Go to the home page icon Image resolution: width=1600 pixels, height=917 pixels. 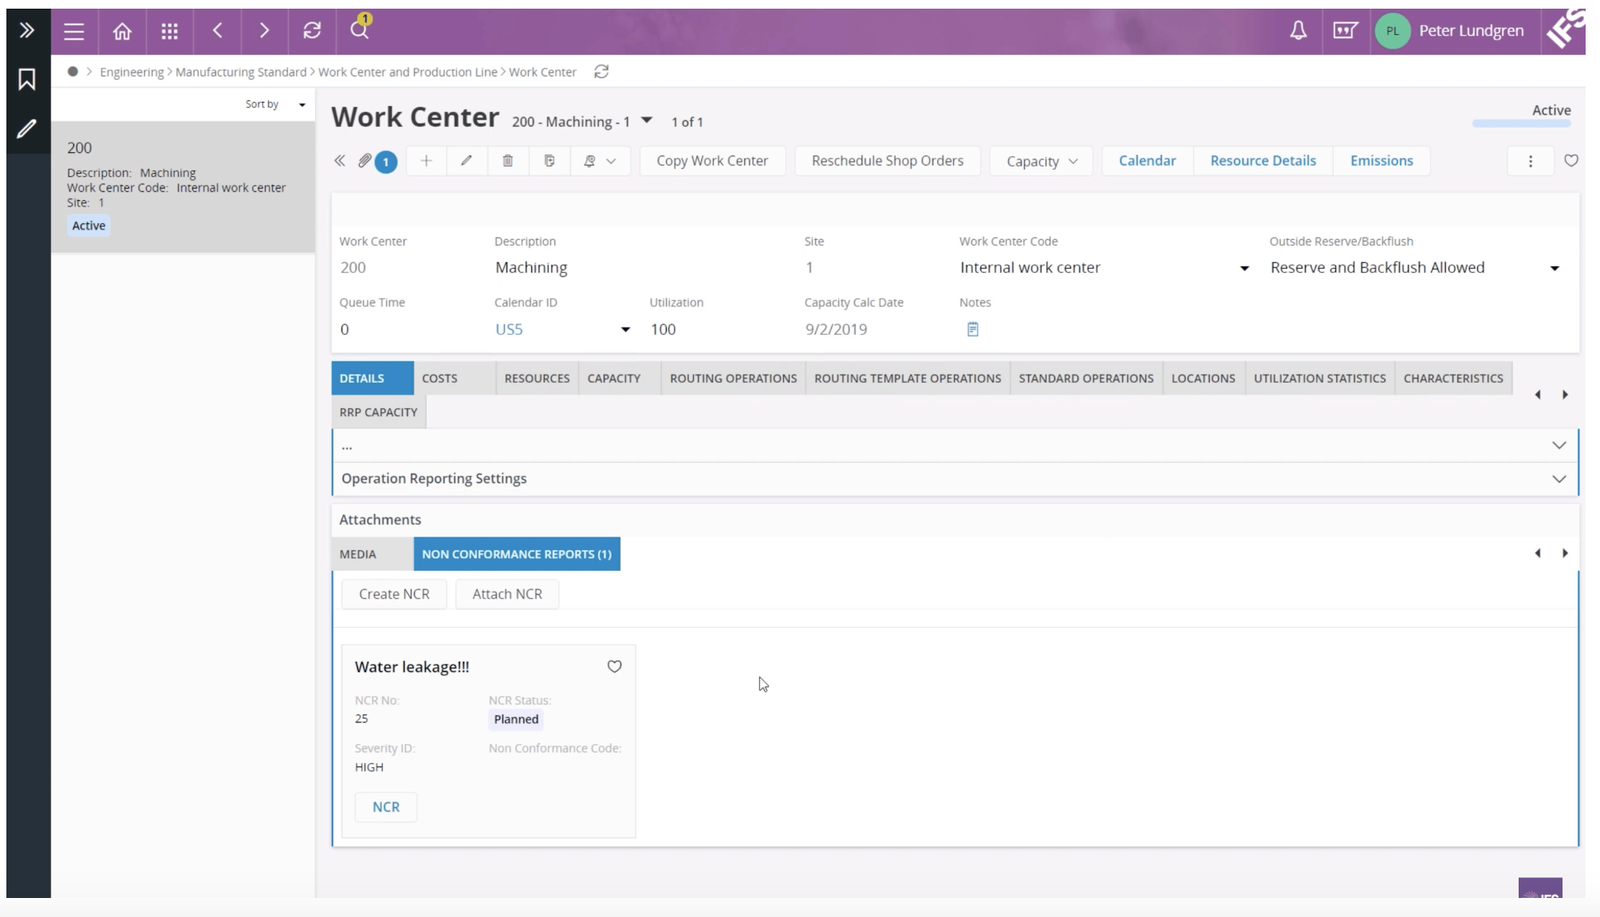122,31
